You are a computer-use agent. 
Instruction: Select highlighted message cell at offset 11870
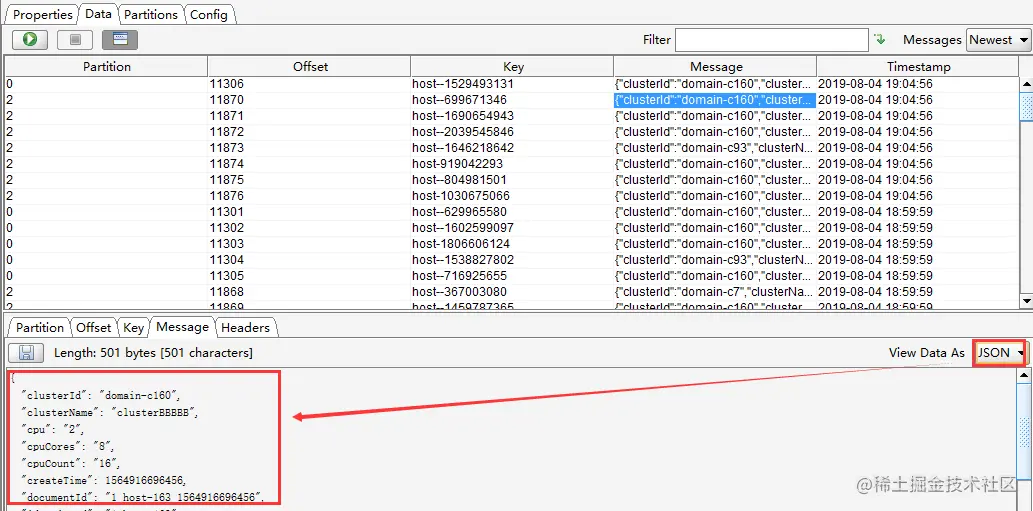[x=715, y=100]
